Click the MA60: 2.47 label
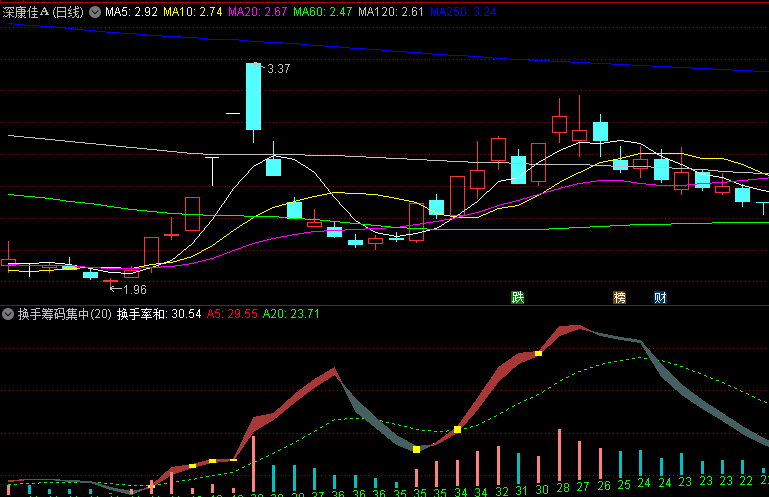769x497 pixels. pyautogui.click(x=322, y=12)
